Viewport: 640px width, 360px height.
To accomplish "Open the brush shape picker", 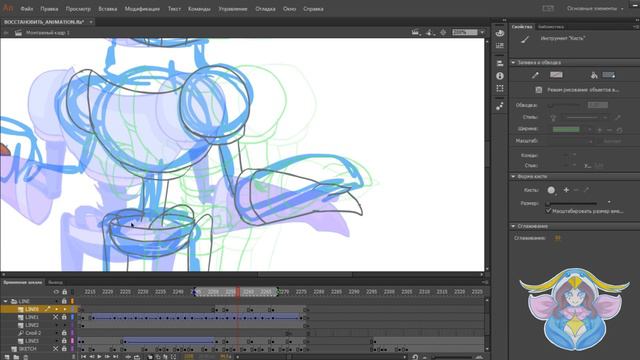I will tap(551, 190).
